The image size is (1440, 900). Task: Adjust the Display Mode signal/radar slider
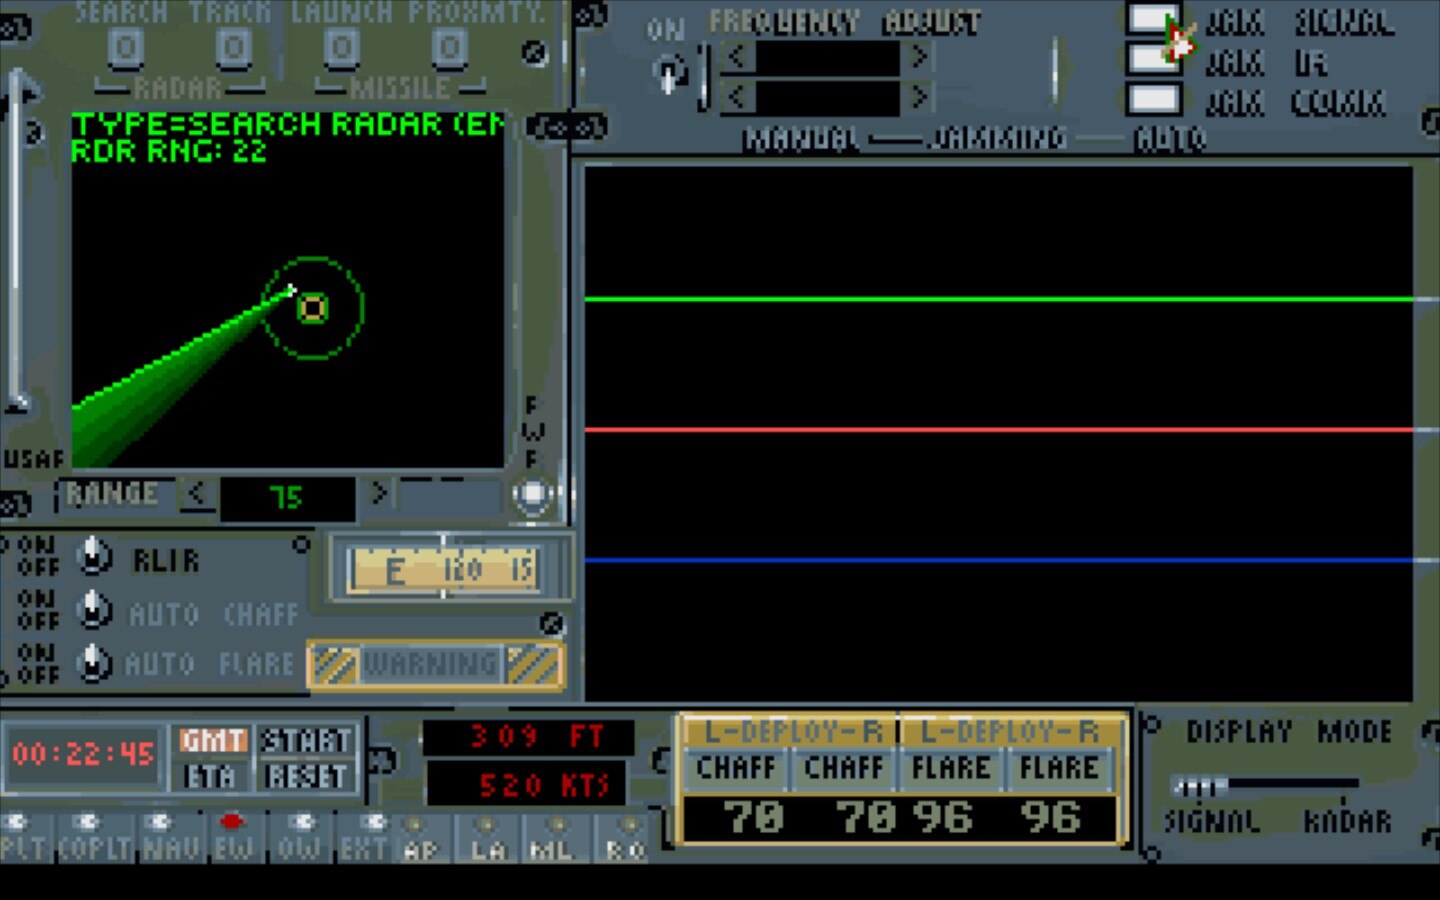[x=1200, y=786]
